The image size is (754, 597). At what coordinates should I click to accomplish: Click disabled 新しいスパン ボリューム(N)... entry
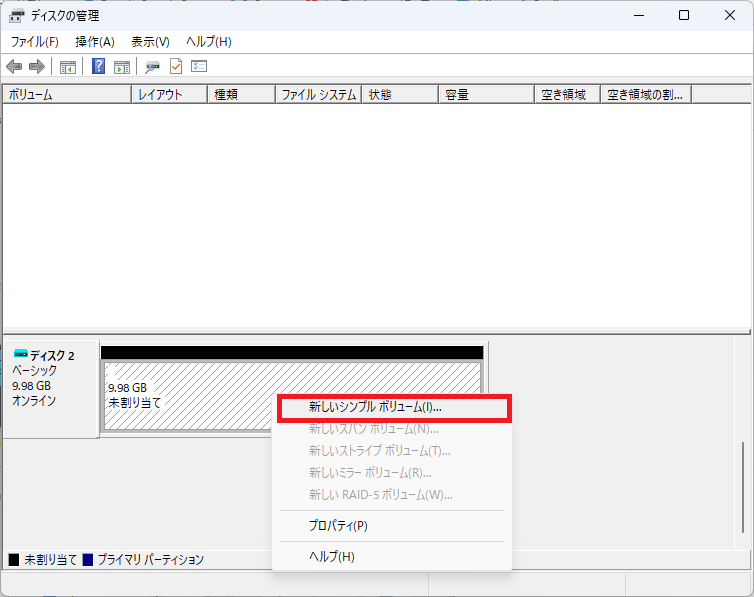[392, 429]
